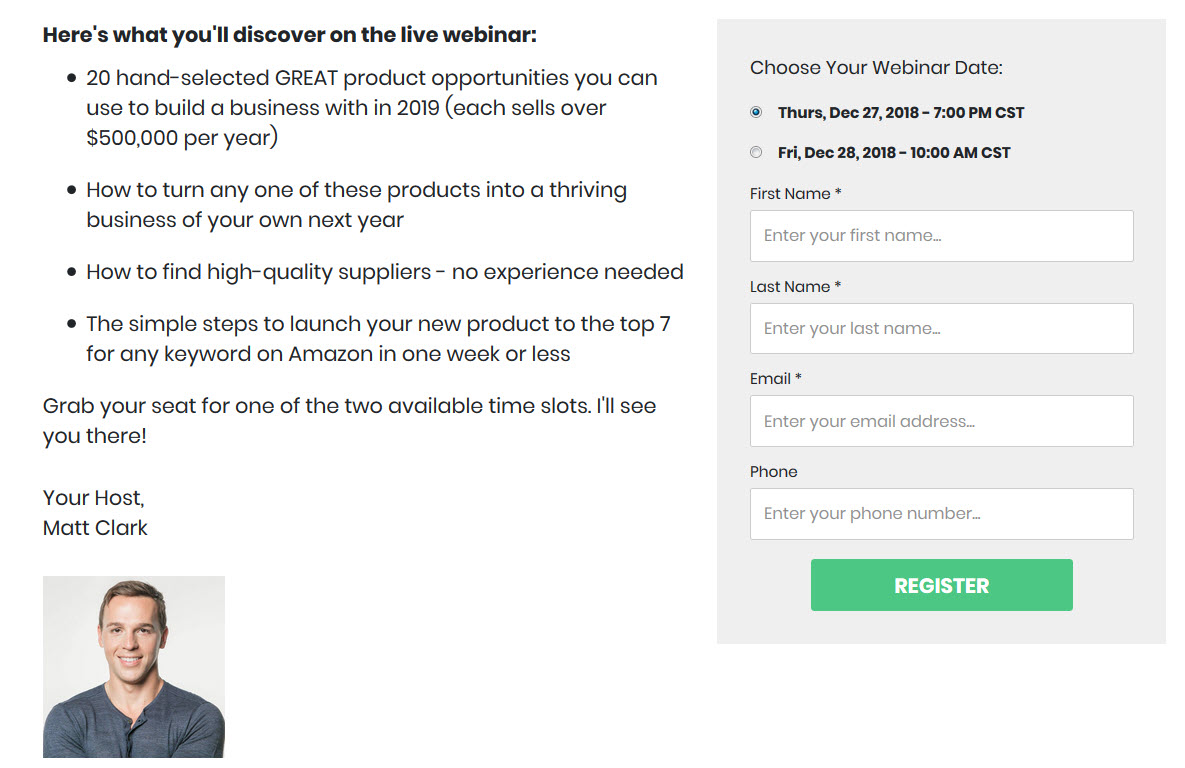
Task: Click the 'Choose Your Webinar Date:' heading
Action: pyautogui.click(x=876, y=68)
